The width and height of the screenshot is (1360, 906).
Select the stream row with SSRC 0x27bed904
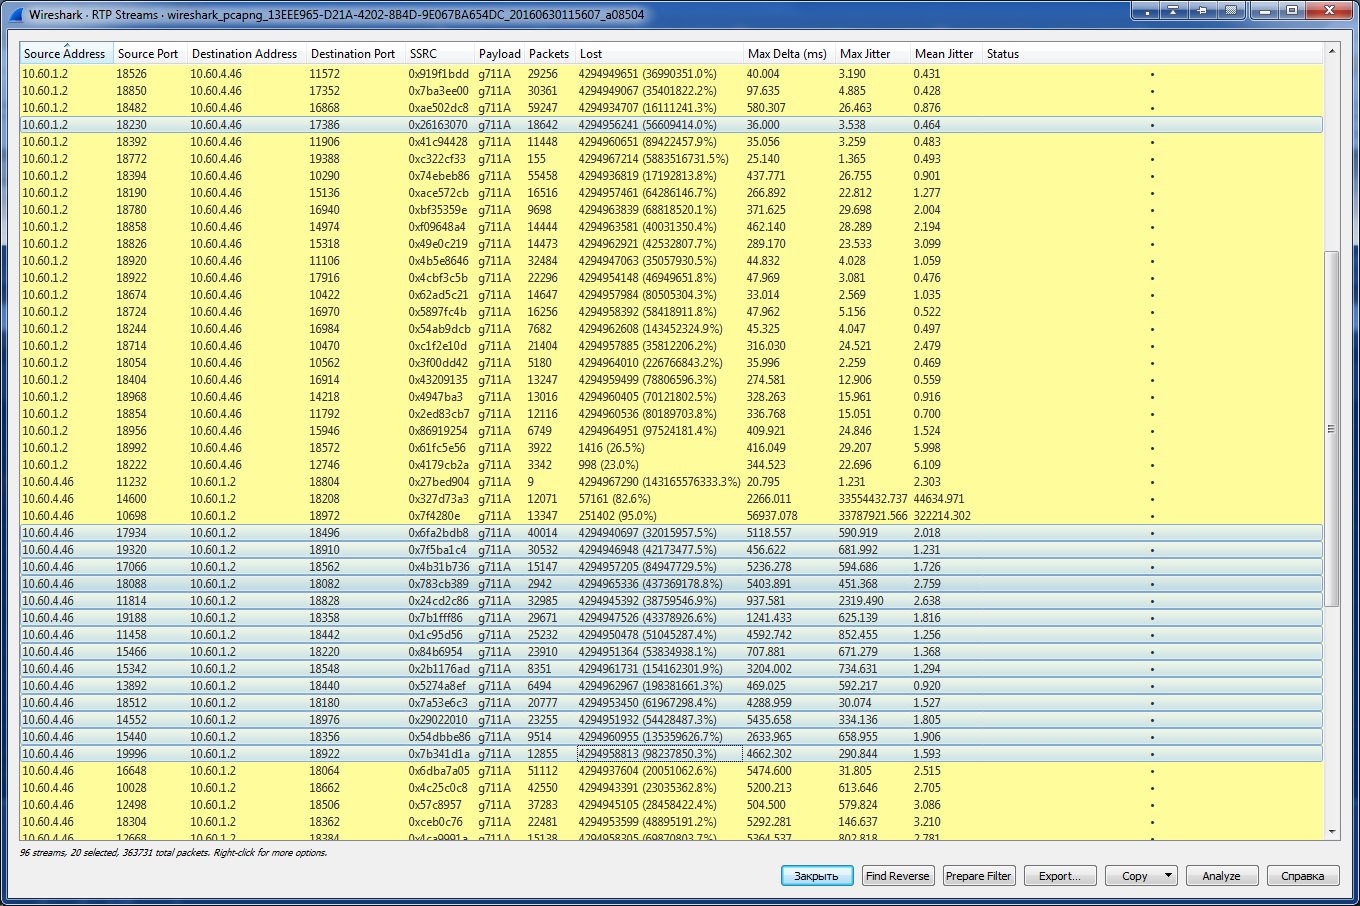(438, 482)
